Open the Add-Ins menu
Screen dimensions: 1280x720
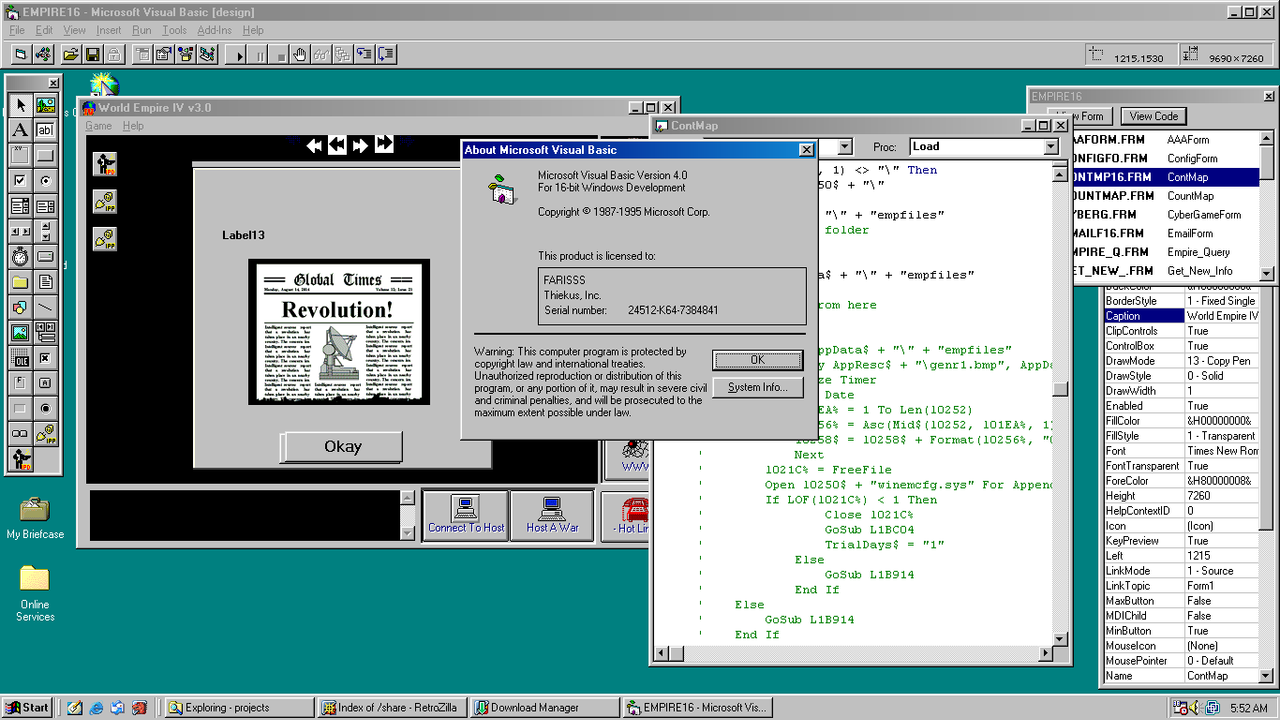[x=214, y=30]
